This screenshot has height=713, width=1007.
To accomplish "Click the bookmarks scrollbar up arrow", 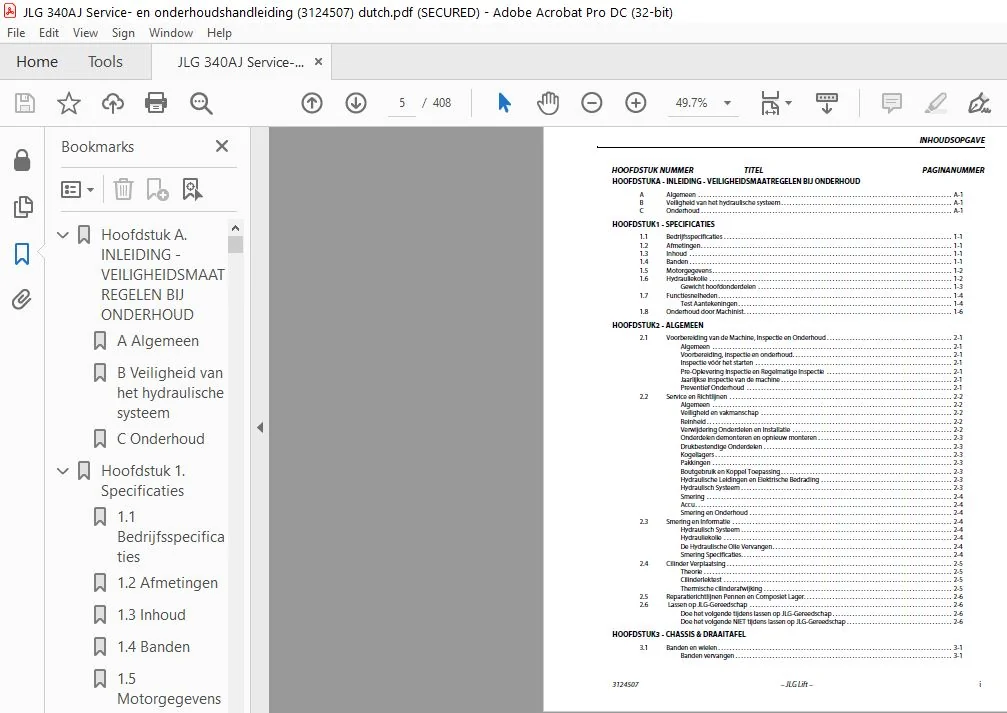I will [235, 228].
